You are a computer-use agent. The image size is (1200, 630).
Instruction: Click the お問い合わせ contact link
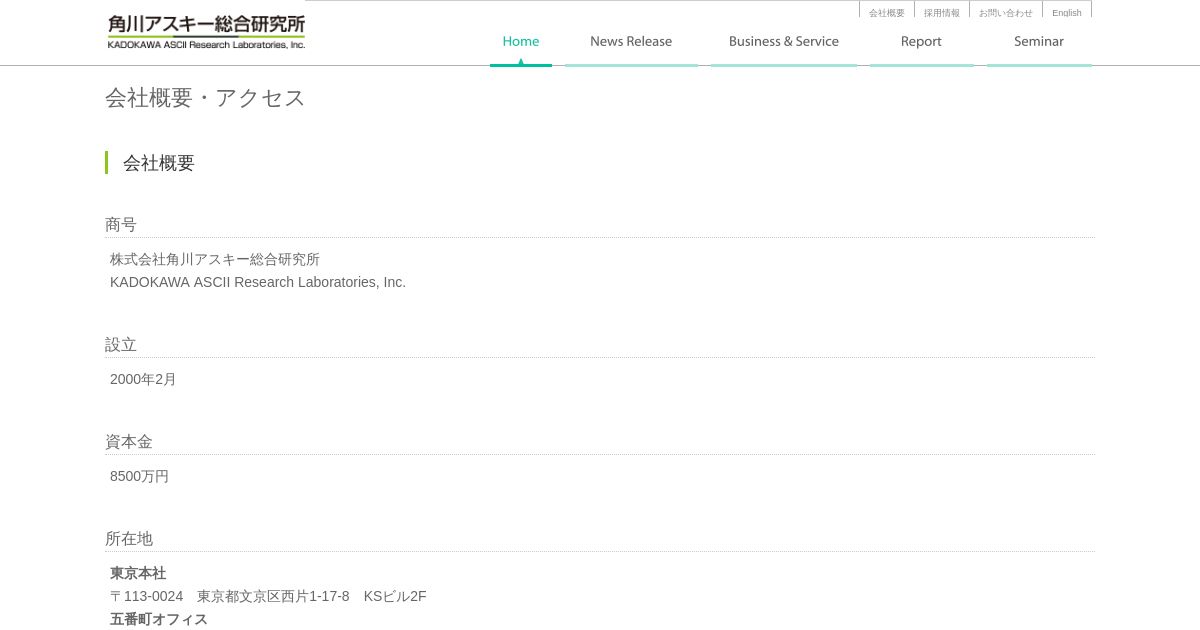(x=1006, y=12)
